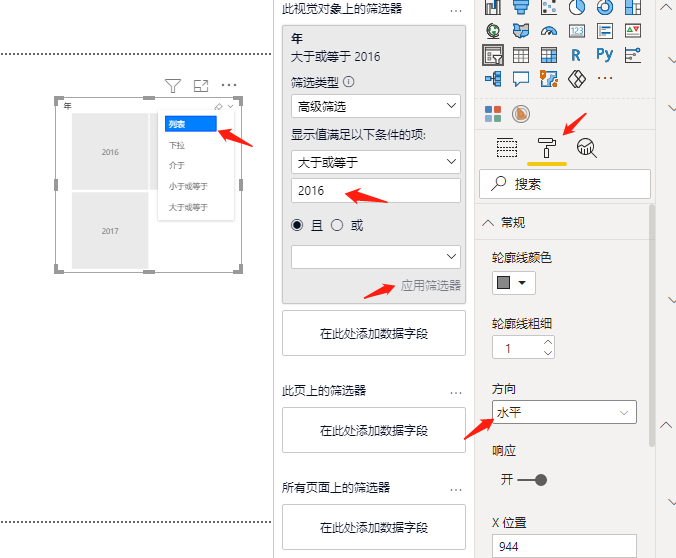Click Focus mode icon above slicer
Image resolution: width=676 pixels, height=558 pixels.
point(201,86)
